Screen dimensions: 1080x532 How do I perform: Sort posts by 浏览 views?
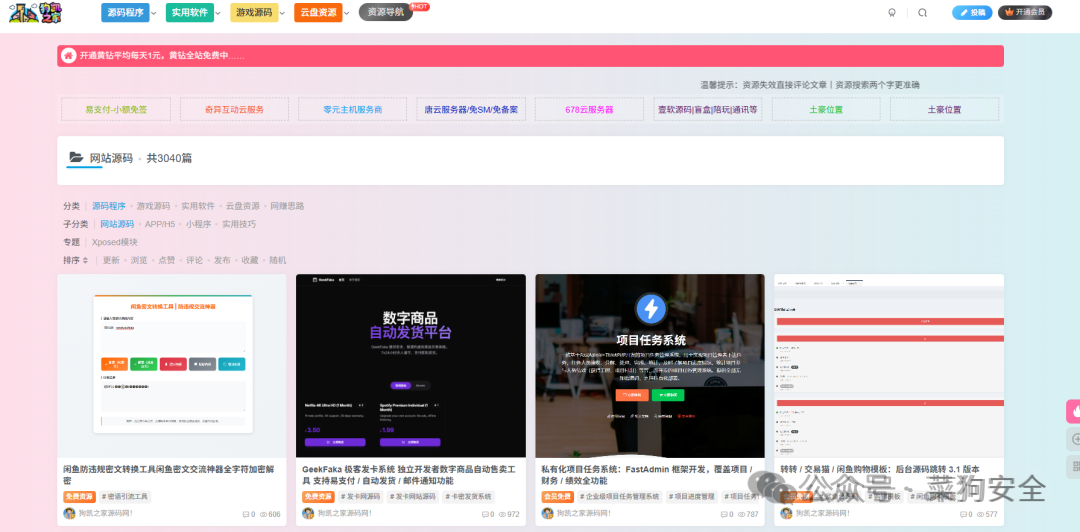(x=139, y=260)
